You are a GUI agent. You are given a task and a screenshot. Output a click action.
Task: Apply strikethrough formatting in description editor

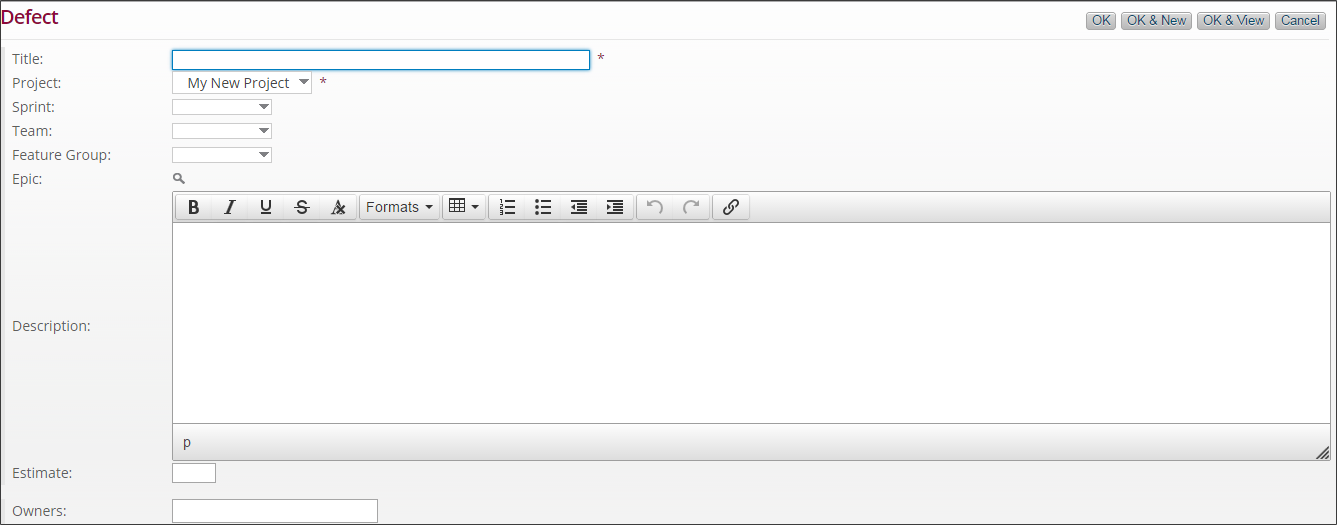click(x=302, y=207)
